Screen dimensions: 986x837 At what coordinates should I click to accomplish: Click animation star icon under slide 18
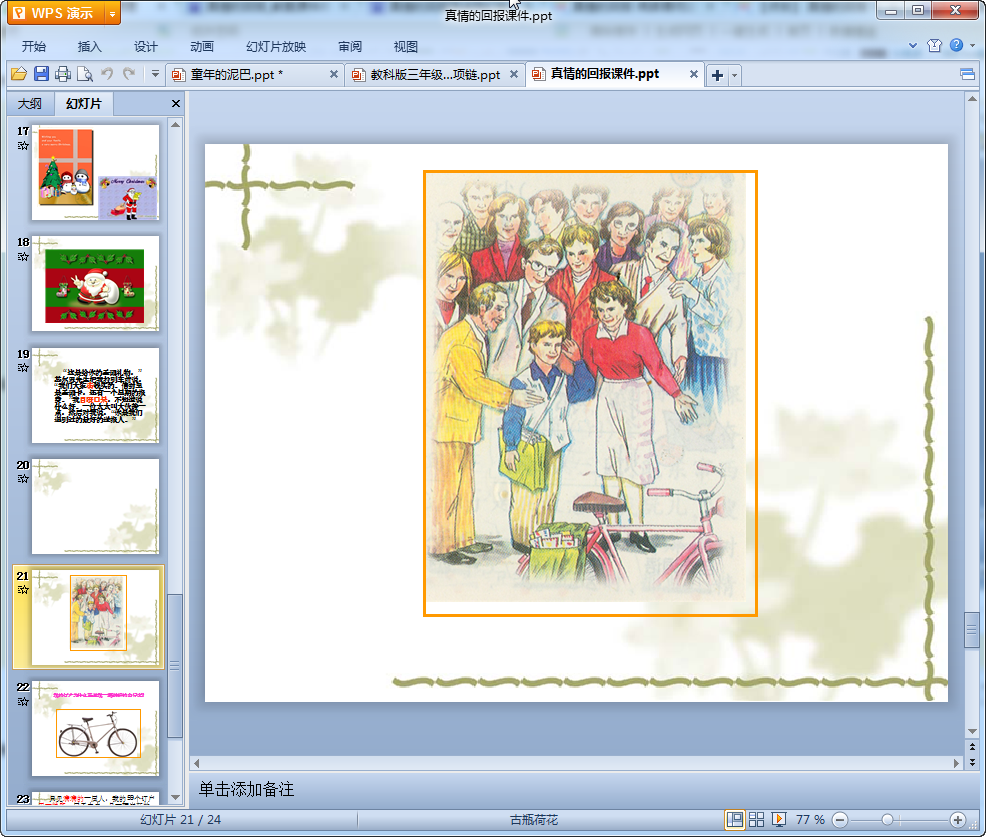(x=23, y=257)
